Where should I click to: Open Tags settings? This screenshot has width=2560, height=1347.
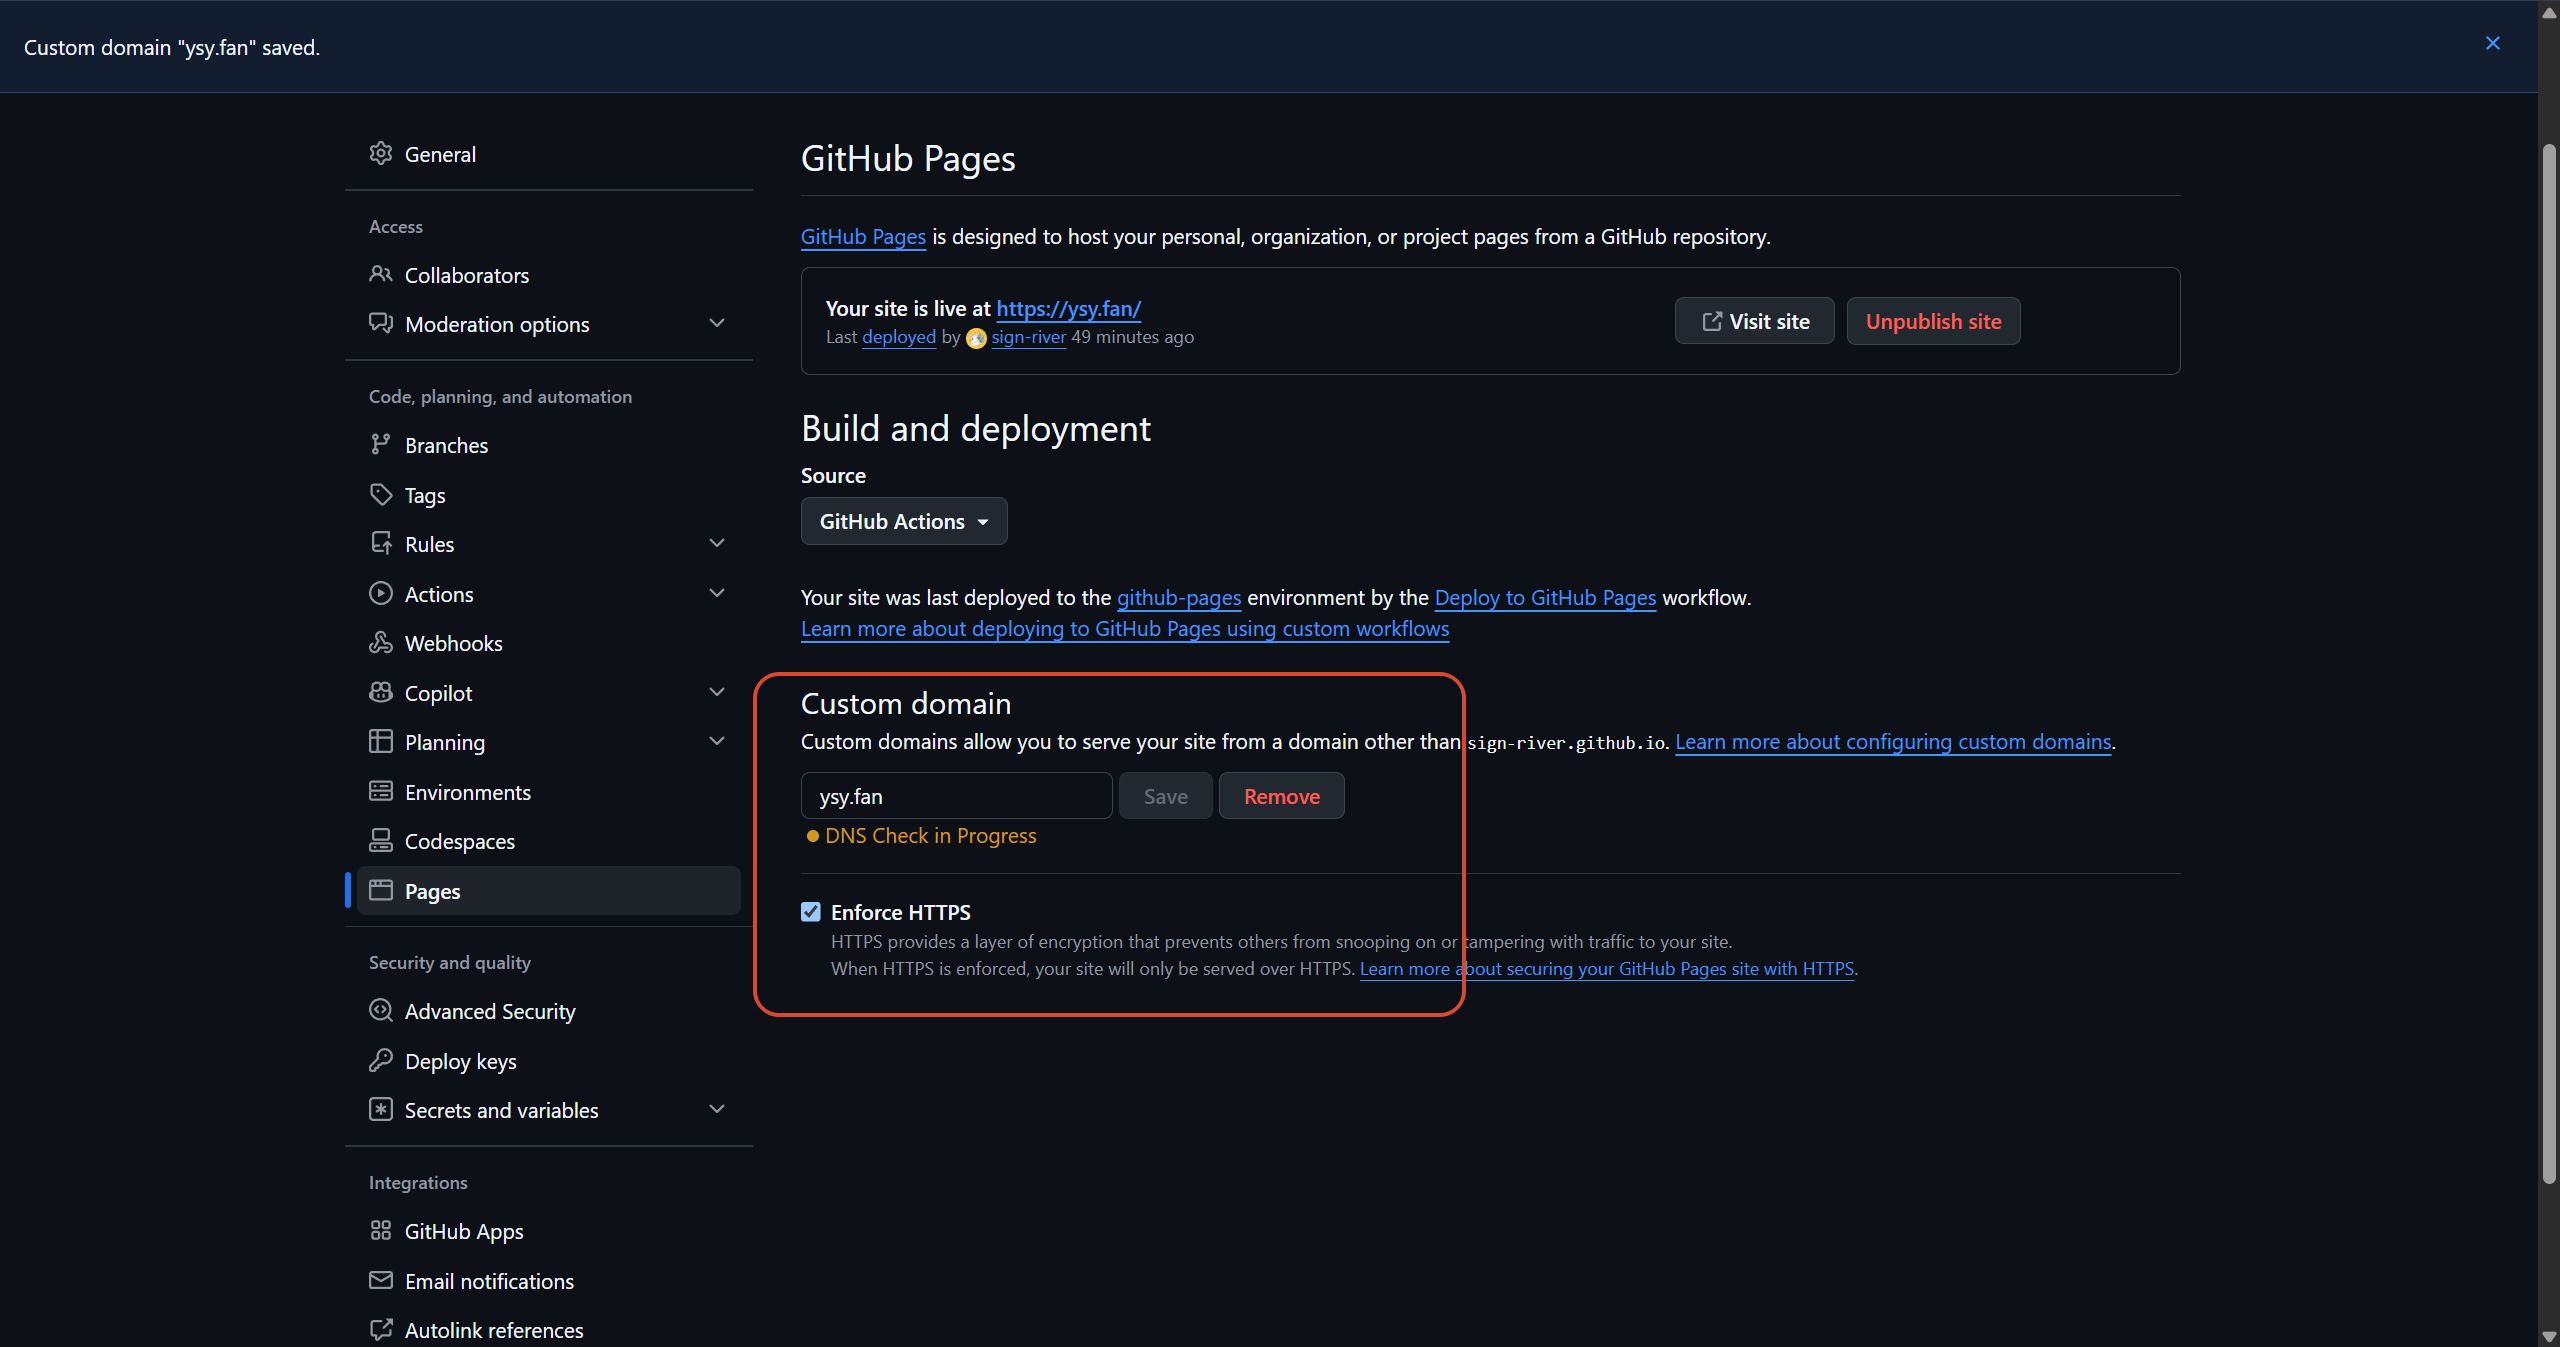coord(549,495)
